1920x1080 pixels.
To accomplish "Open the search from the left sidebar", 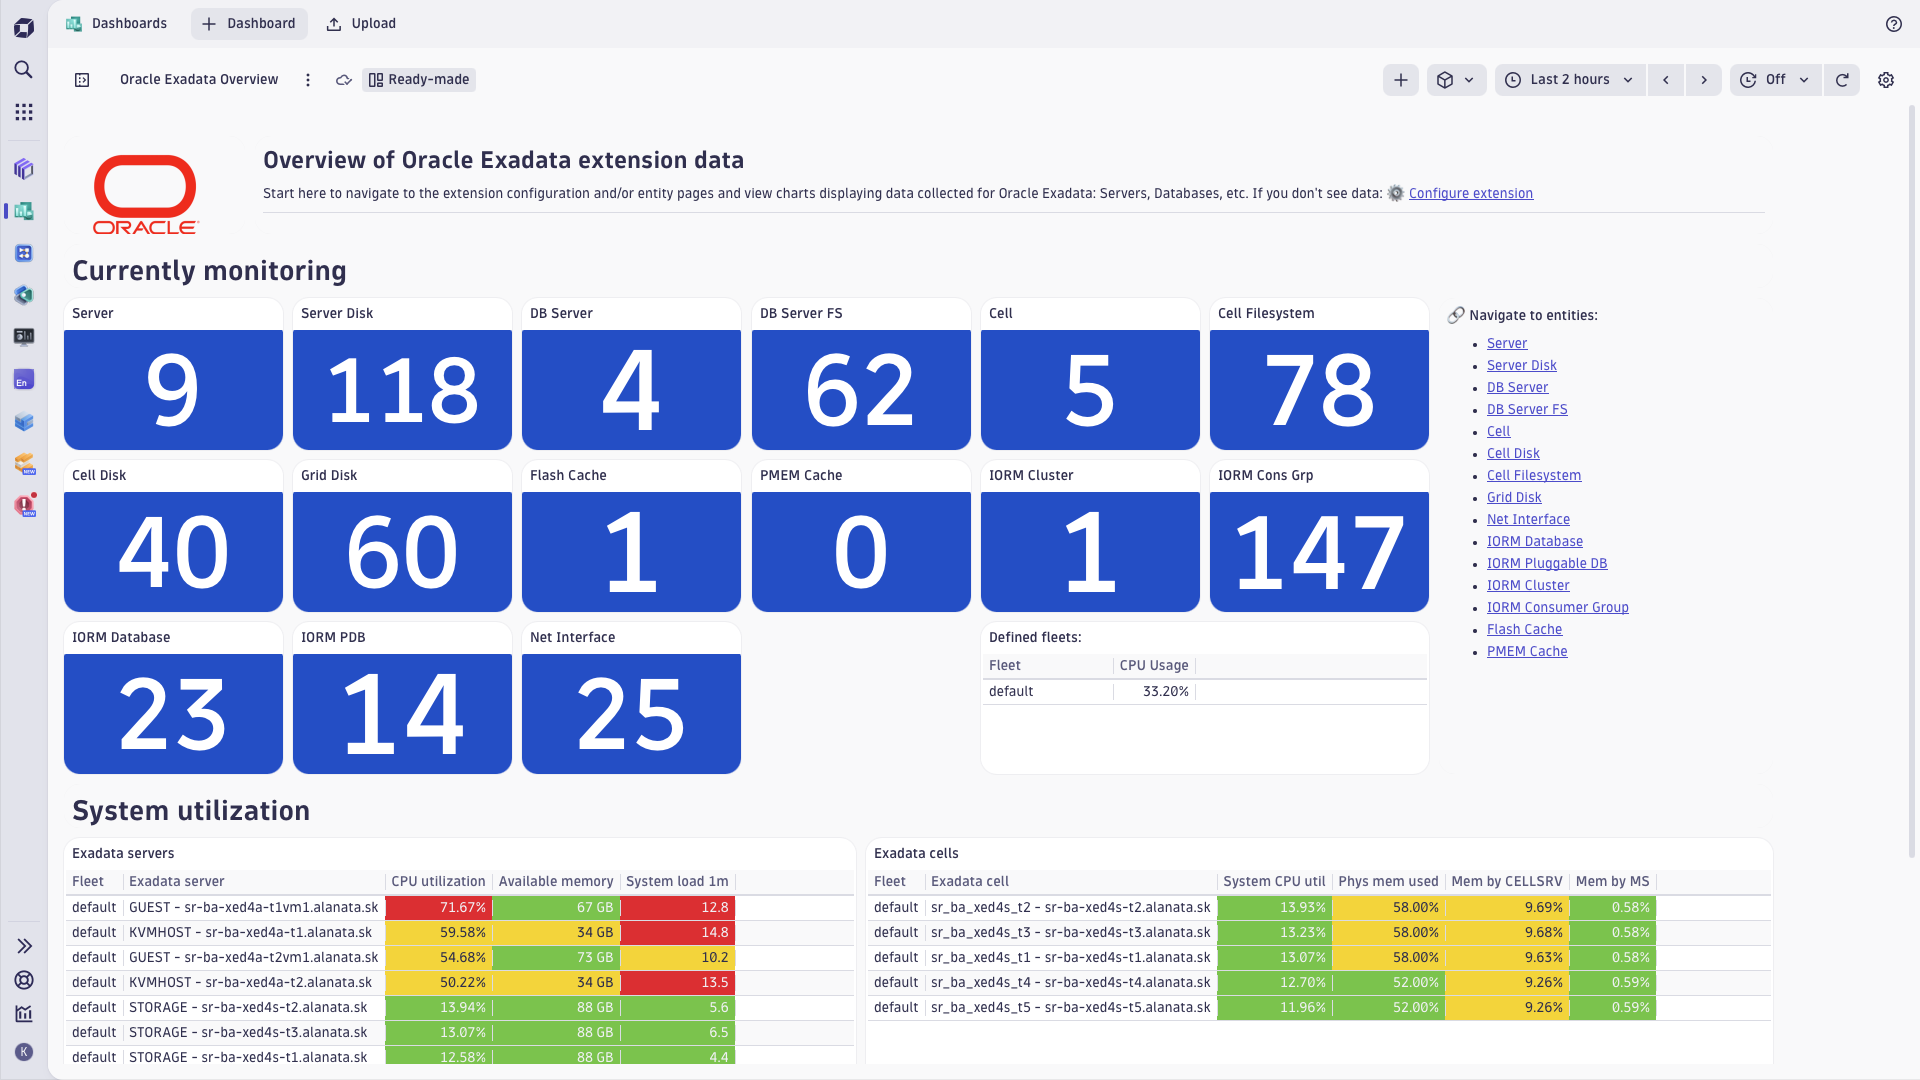I will (23, 70).
